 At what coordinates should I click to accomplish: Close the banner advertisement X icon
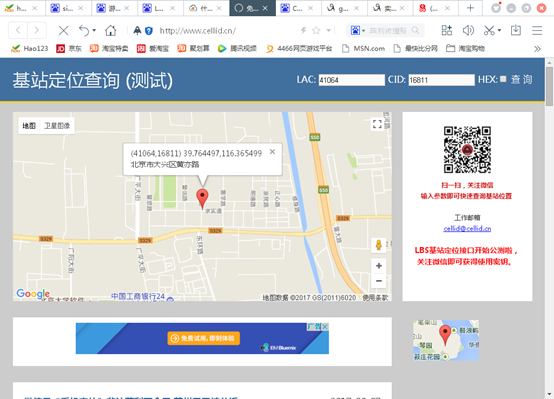pyautogui.click(x=325, y=327)
